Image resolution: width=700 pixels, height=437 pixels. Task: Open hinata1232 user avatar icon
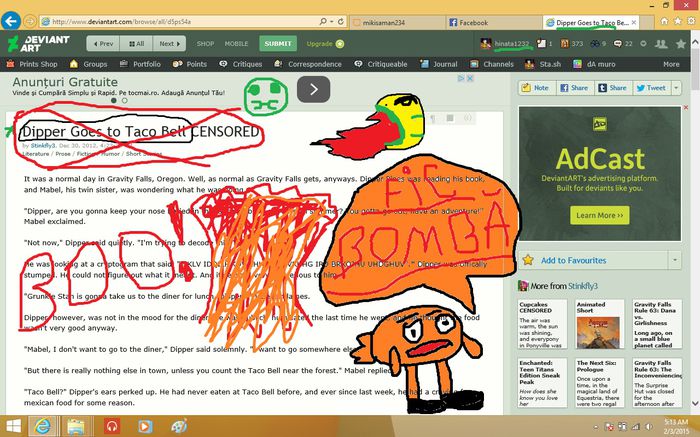pos(486,43)
